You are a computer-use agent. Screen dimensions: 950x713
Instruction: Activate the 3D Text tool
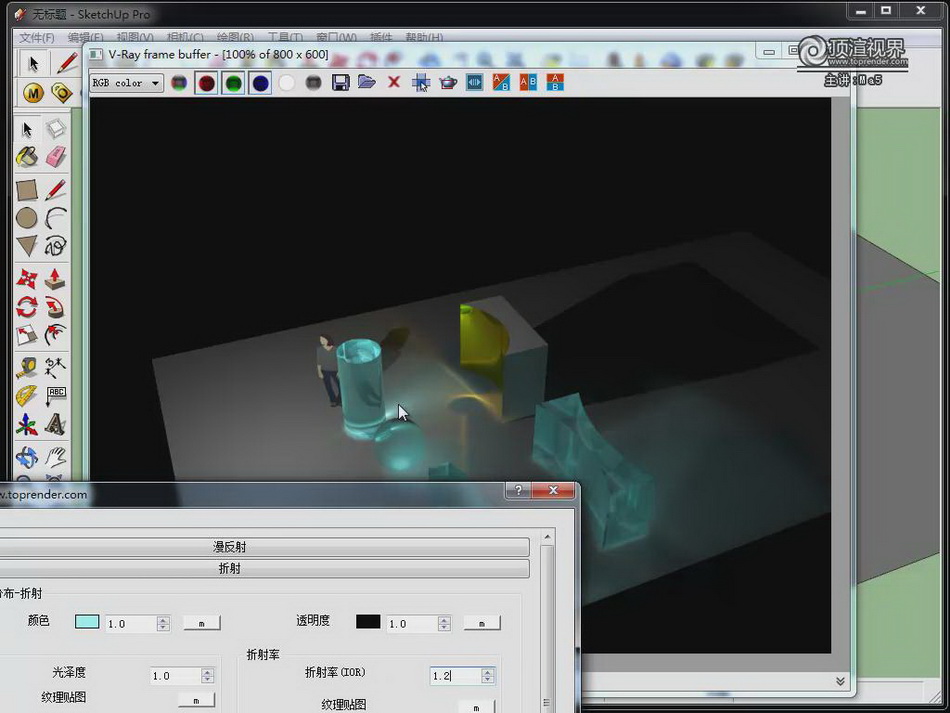55,424
